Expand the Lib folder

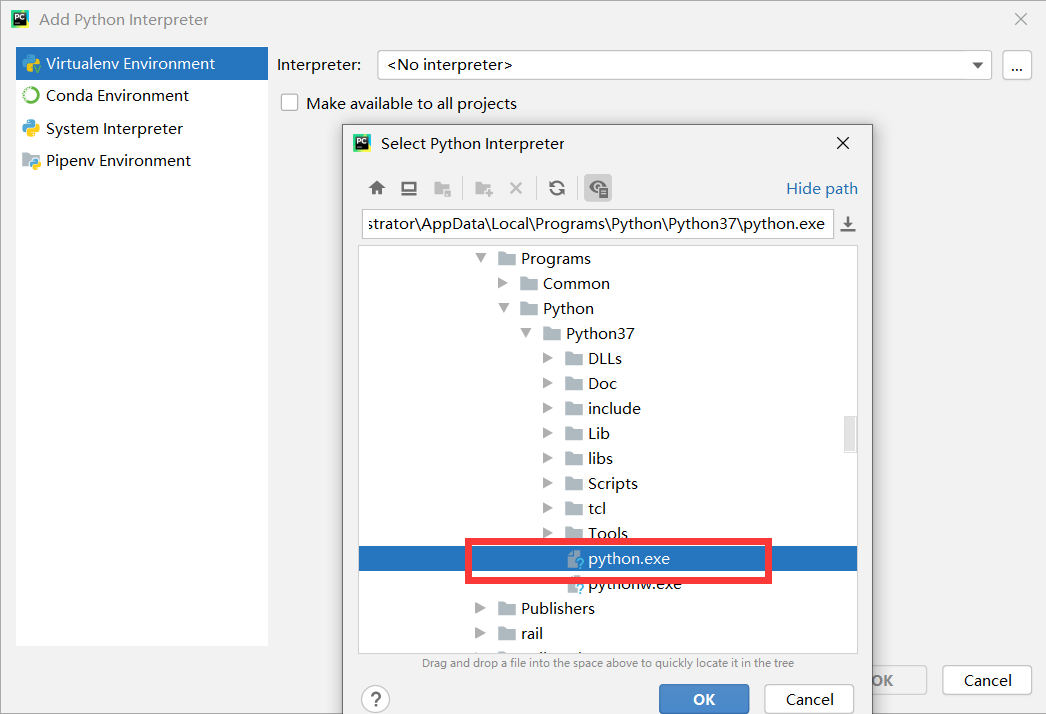[x=548, y=433]
